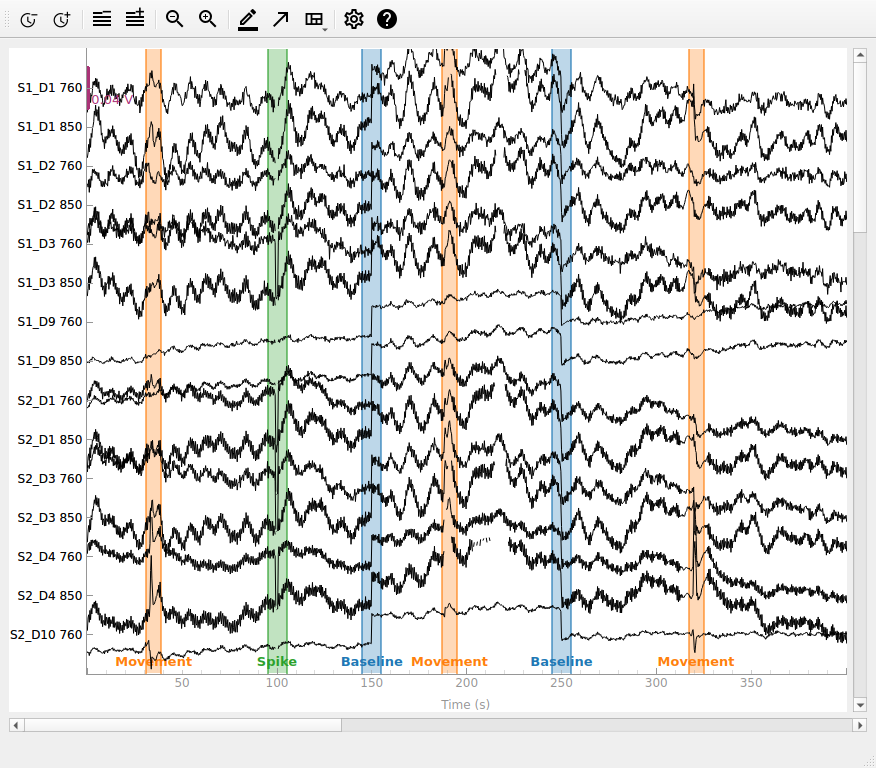This screenshot has height=768, width=876.
Task: Toggle annotation mode pencil icon
Action: 247,20
